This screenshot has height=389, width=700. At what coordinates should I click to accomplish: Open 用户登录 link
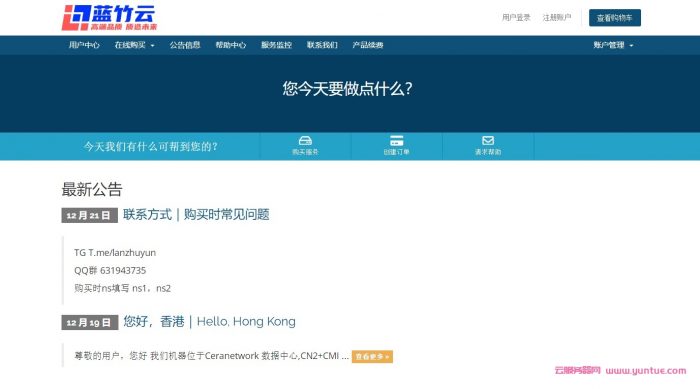516,17
